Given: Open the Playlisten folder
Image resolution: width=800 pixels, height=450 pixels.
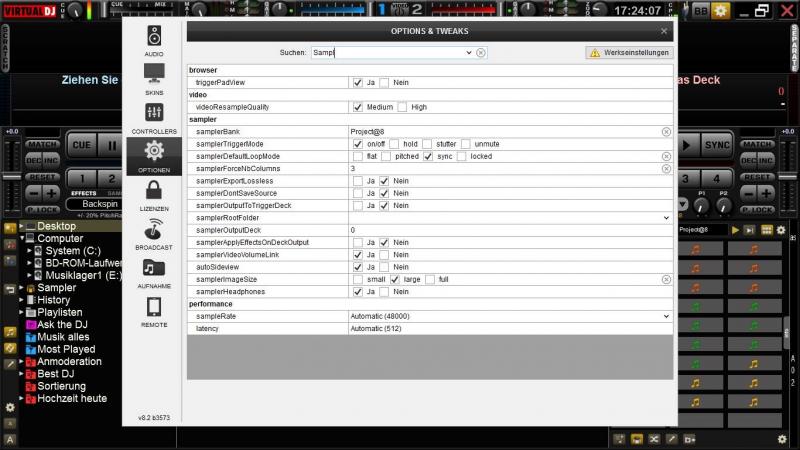Looking at the screenshot, I should tap(60, 312).
